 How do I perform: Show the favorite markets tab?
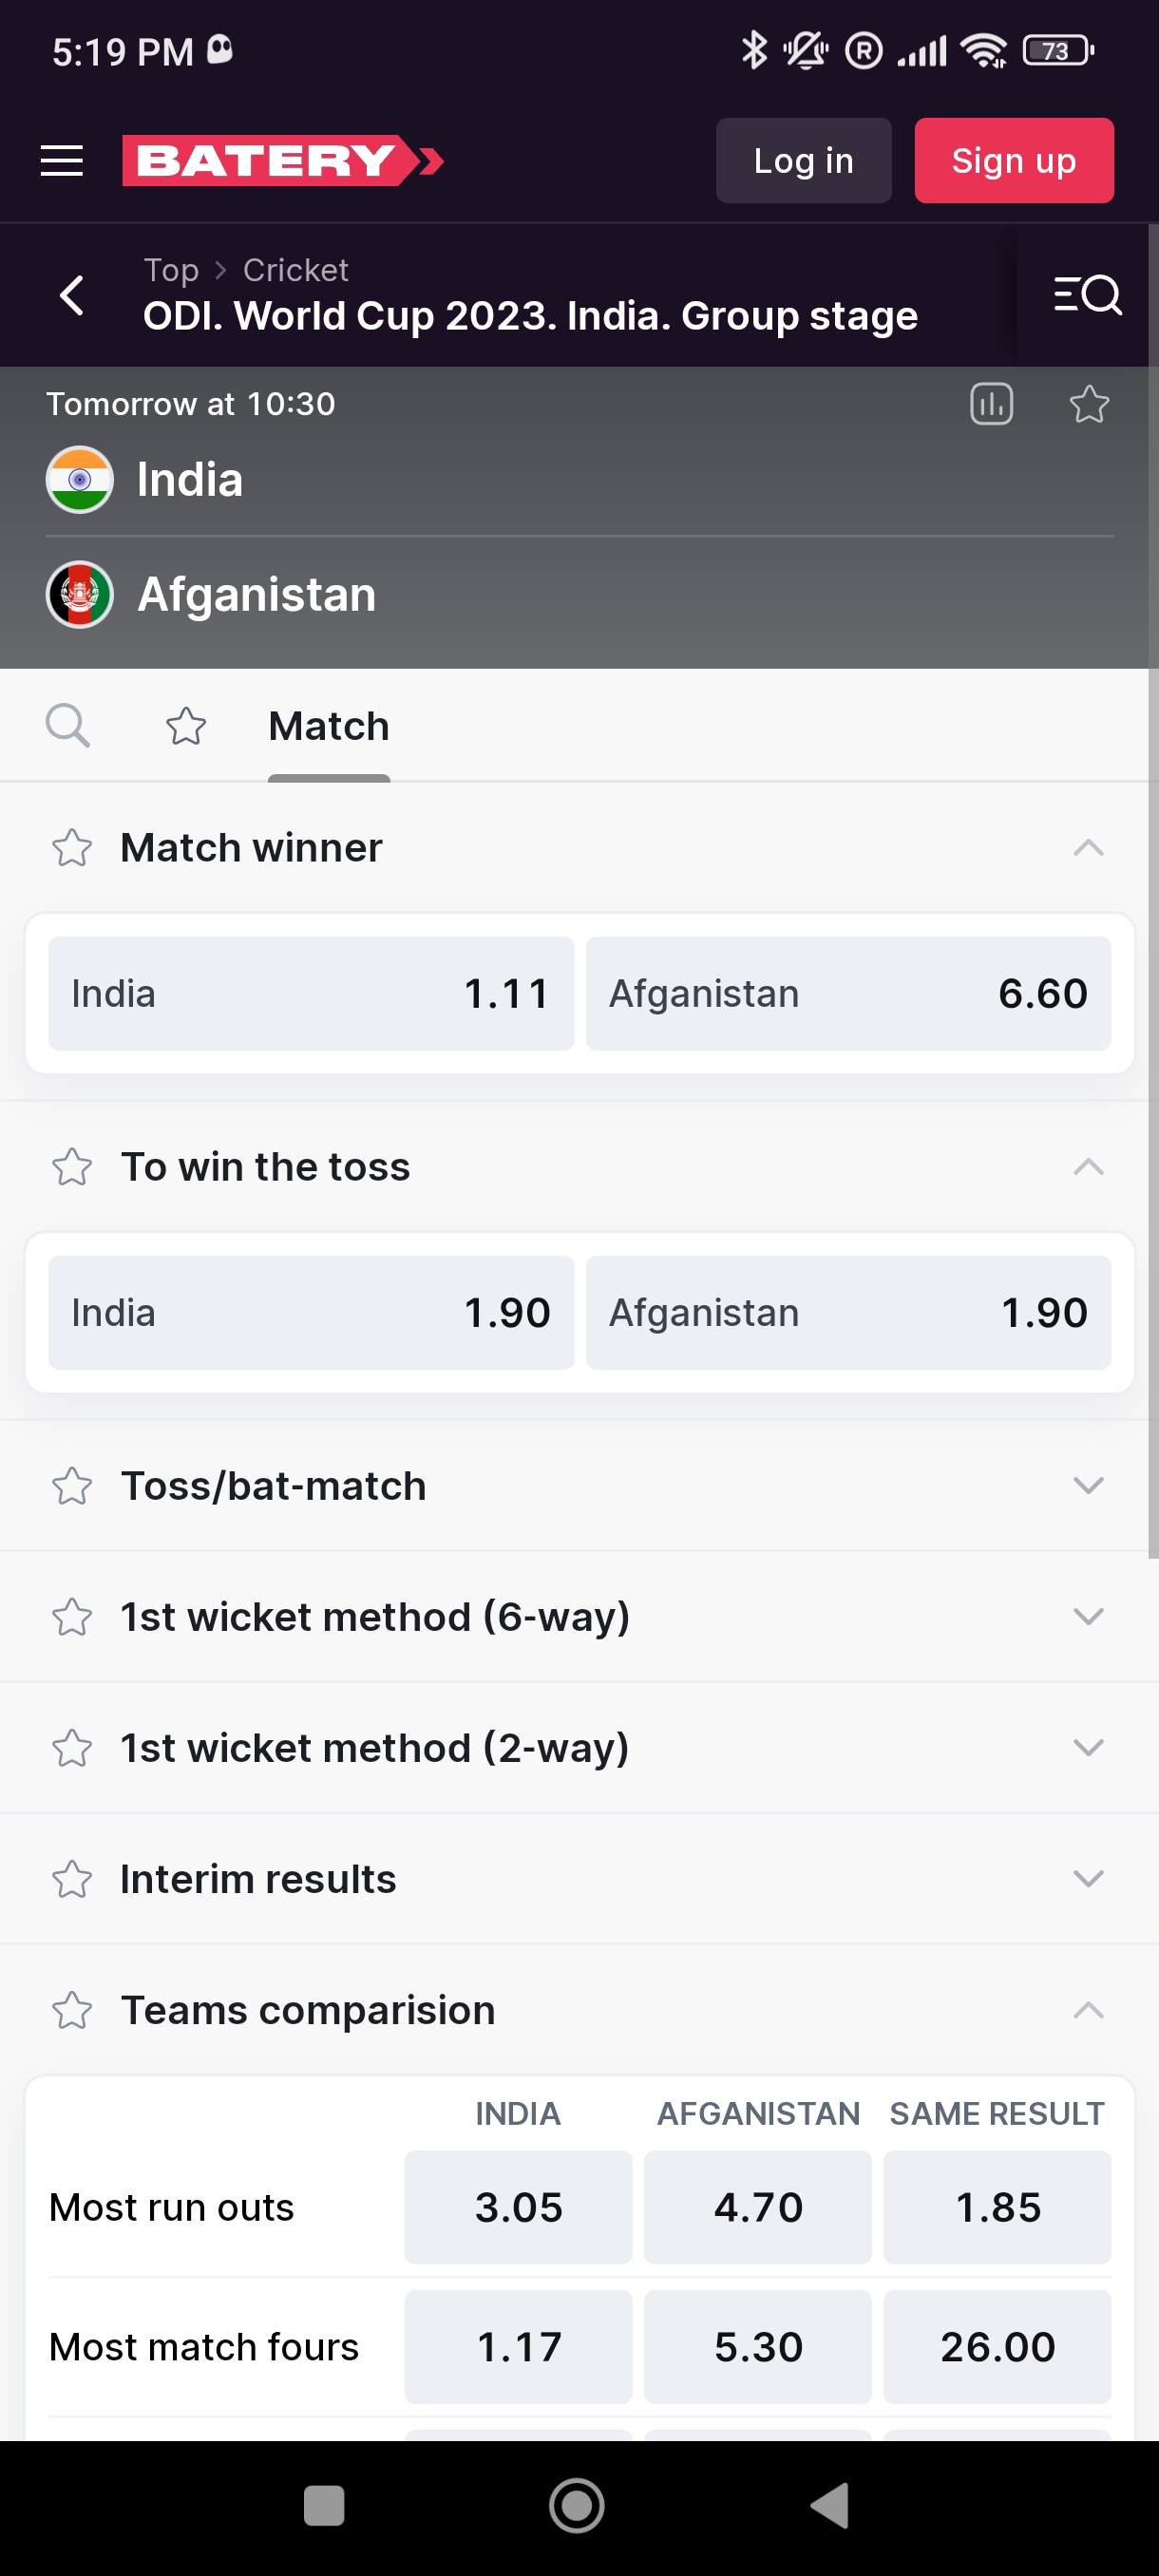click(x=186, y=726)
